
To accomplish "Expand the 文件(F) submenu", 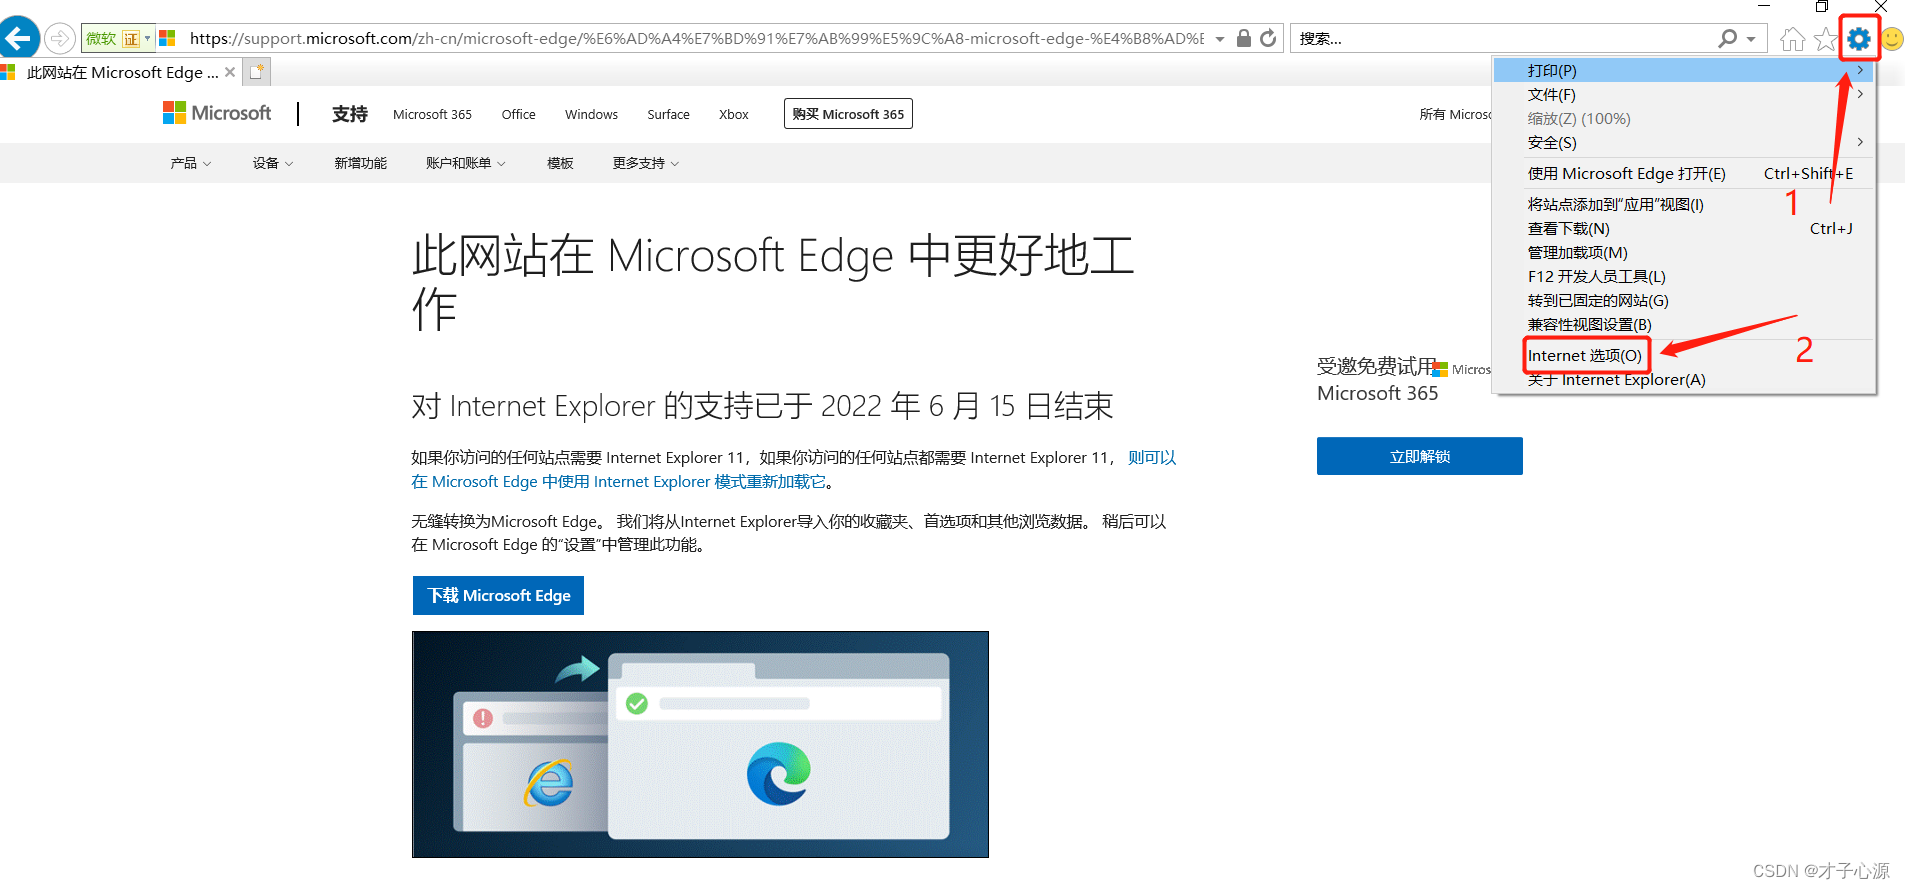I will point(1683,94).
